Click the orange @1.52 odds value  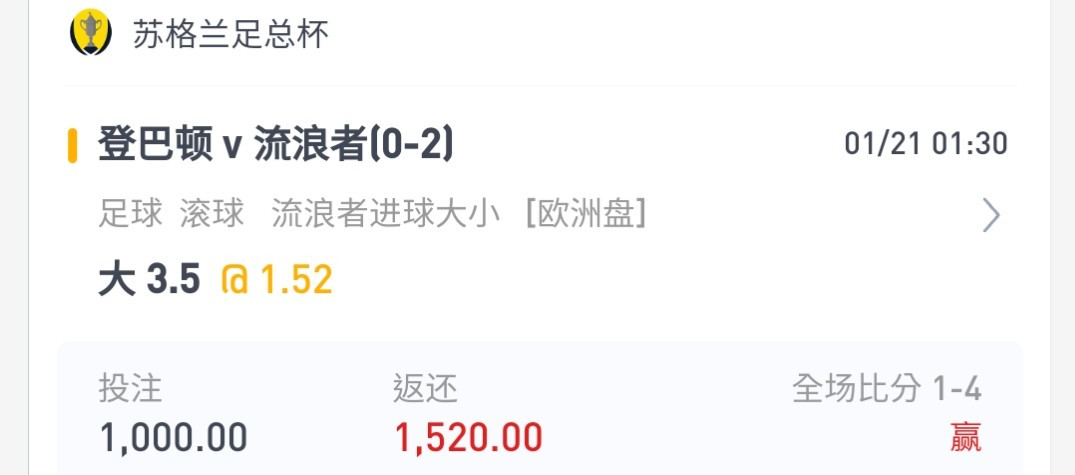tap(277, 280)
